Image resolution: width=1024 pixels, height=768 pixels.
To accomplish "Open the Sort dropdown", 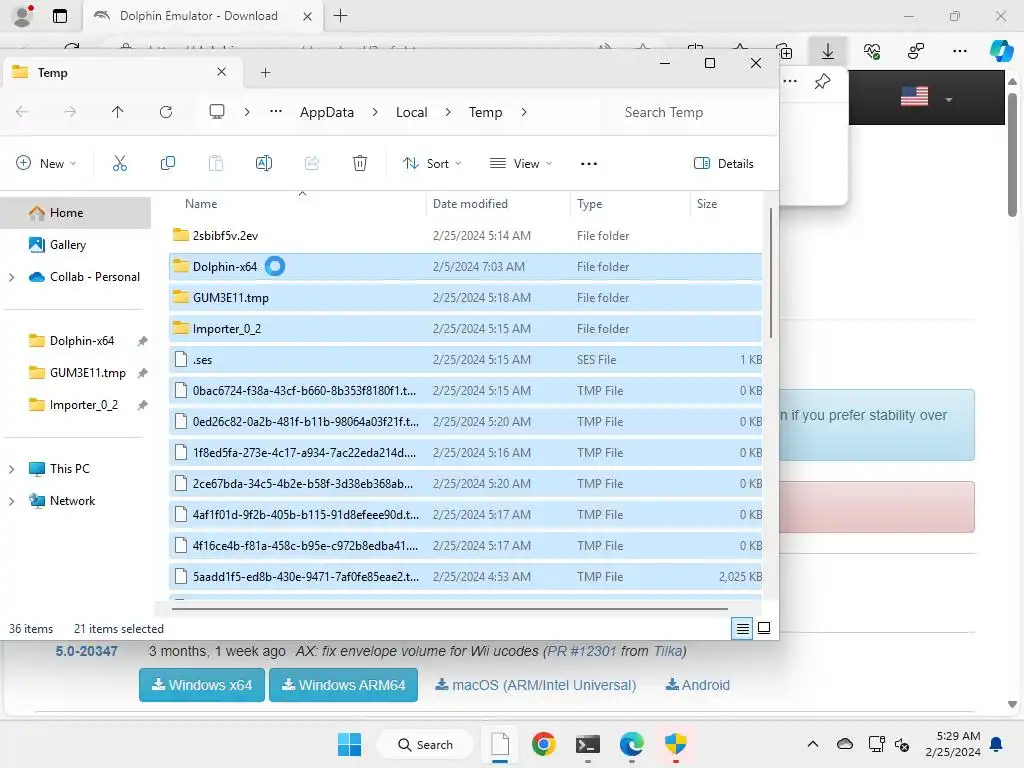I will 432,163.
